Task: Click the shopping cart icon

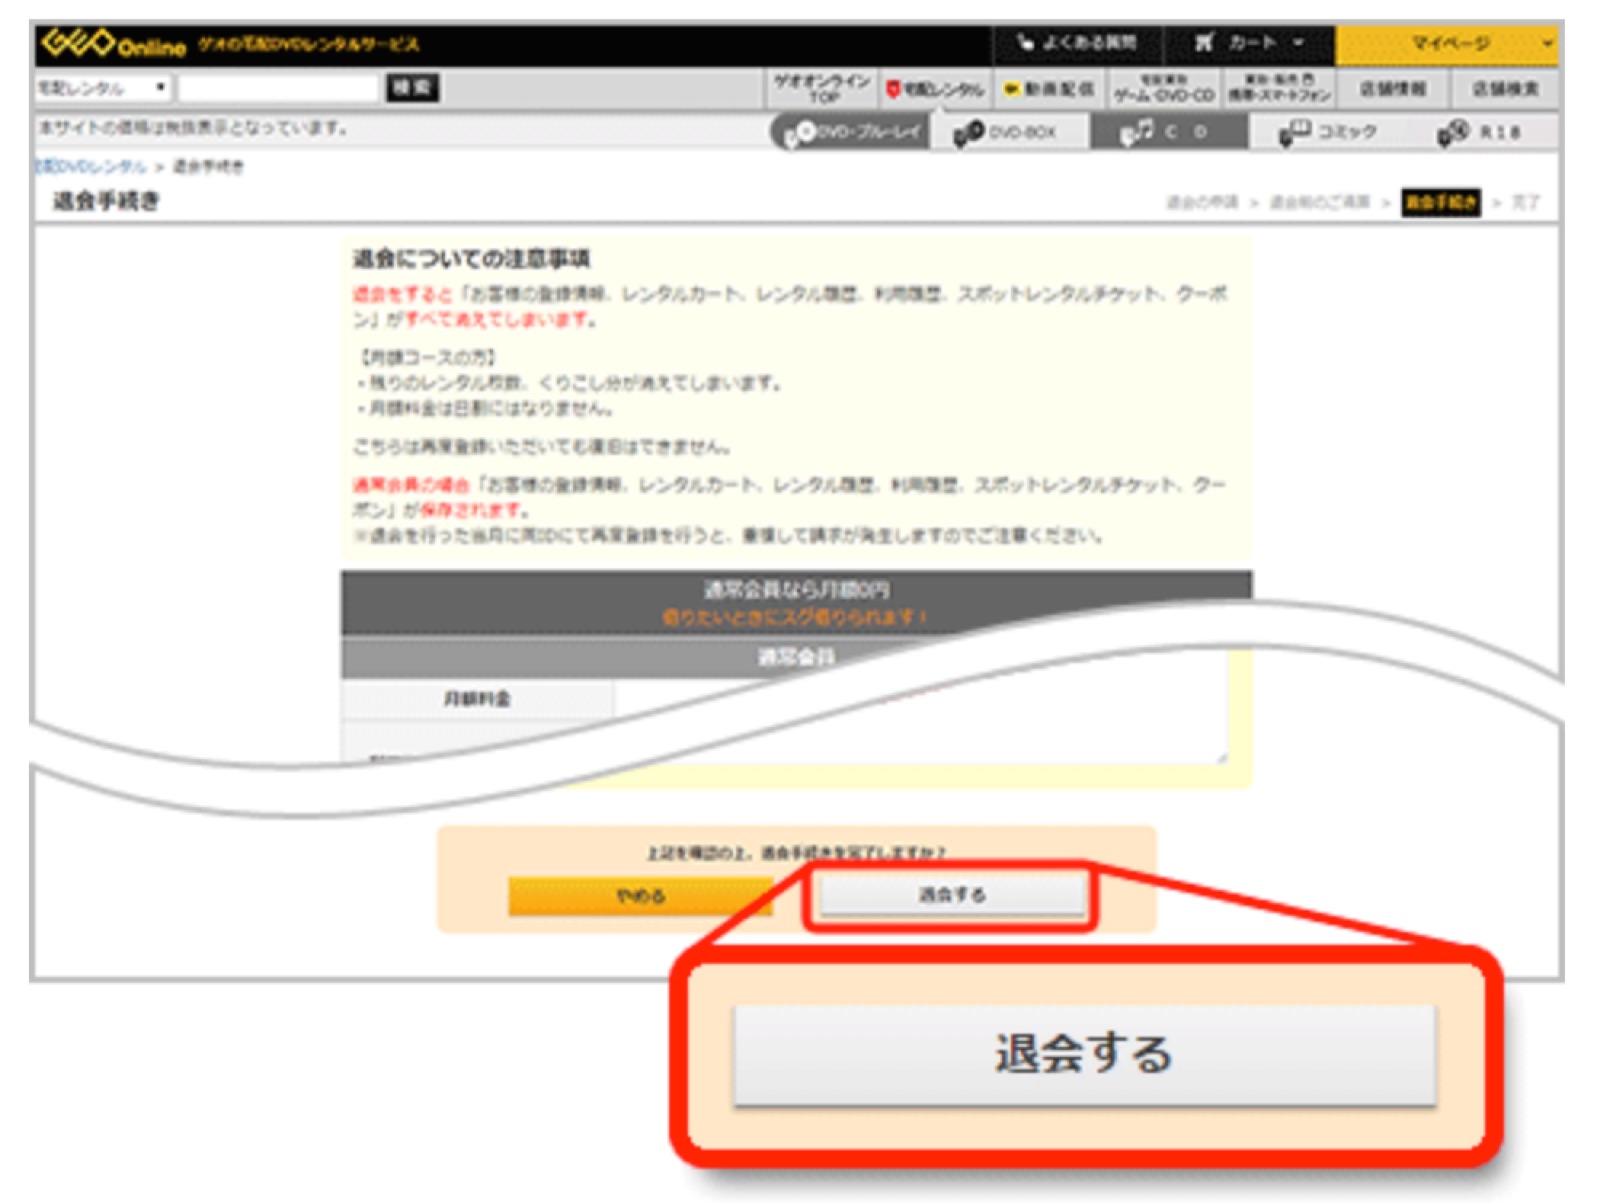Action: pyautogui.click(x=1204, y=43)
